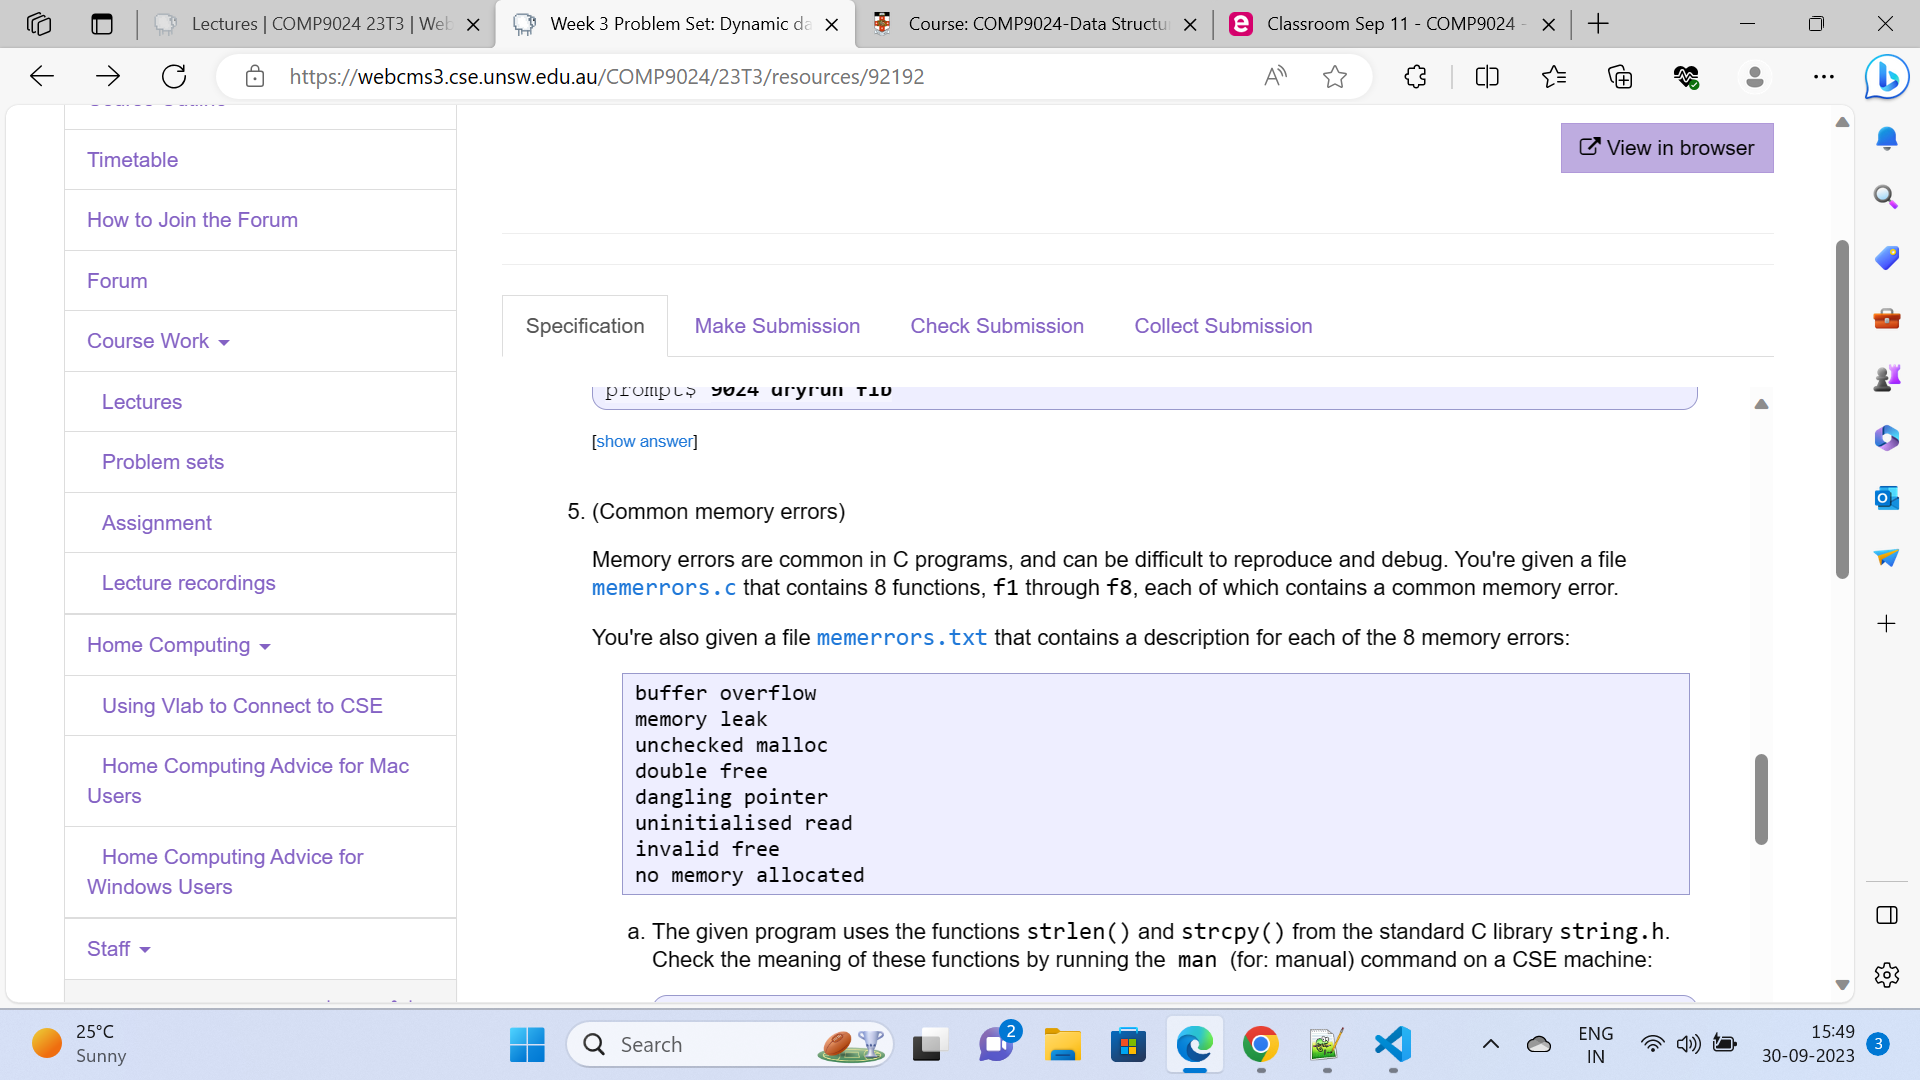The image size is (1920, 1080).
Task: Open the Shopping tag icon in sidebar
Action: [x=1886, y=258]
